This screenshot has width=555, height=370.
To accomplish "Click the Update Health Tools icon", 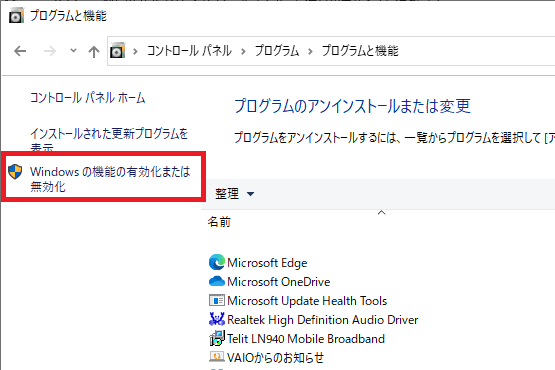I will 217,301.
